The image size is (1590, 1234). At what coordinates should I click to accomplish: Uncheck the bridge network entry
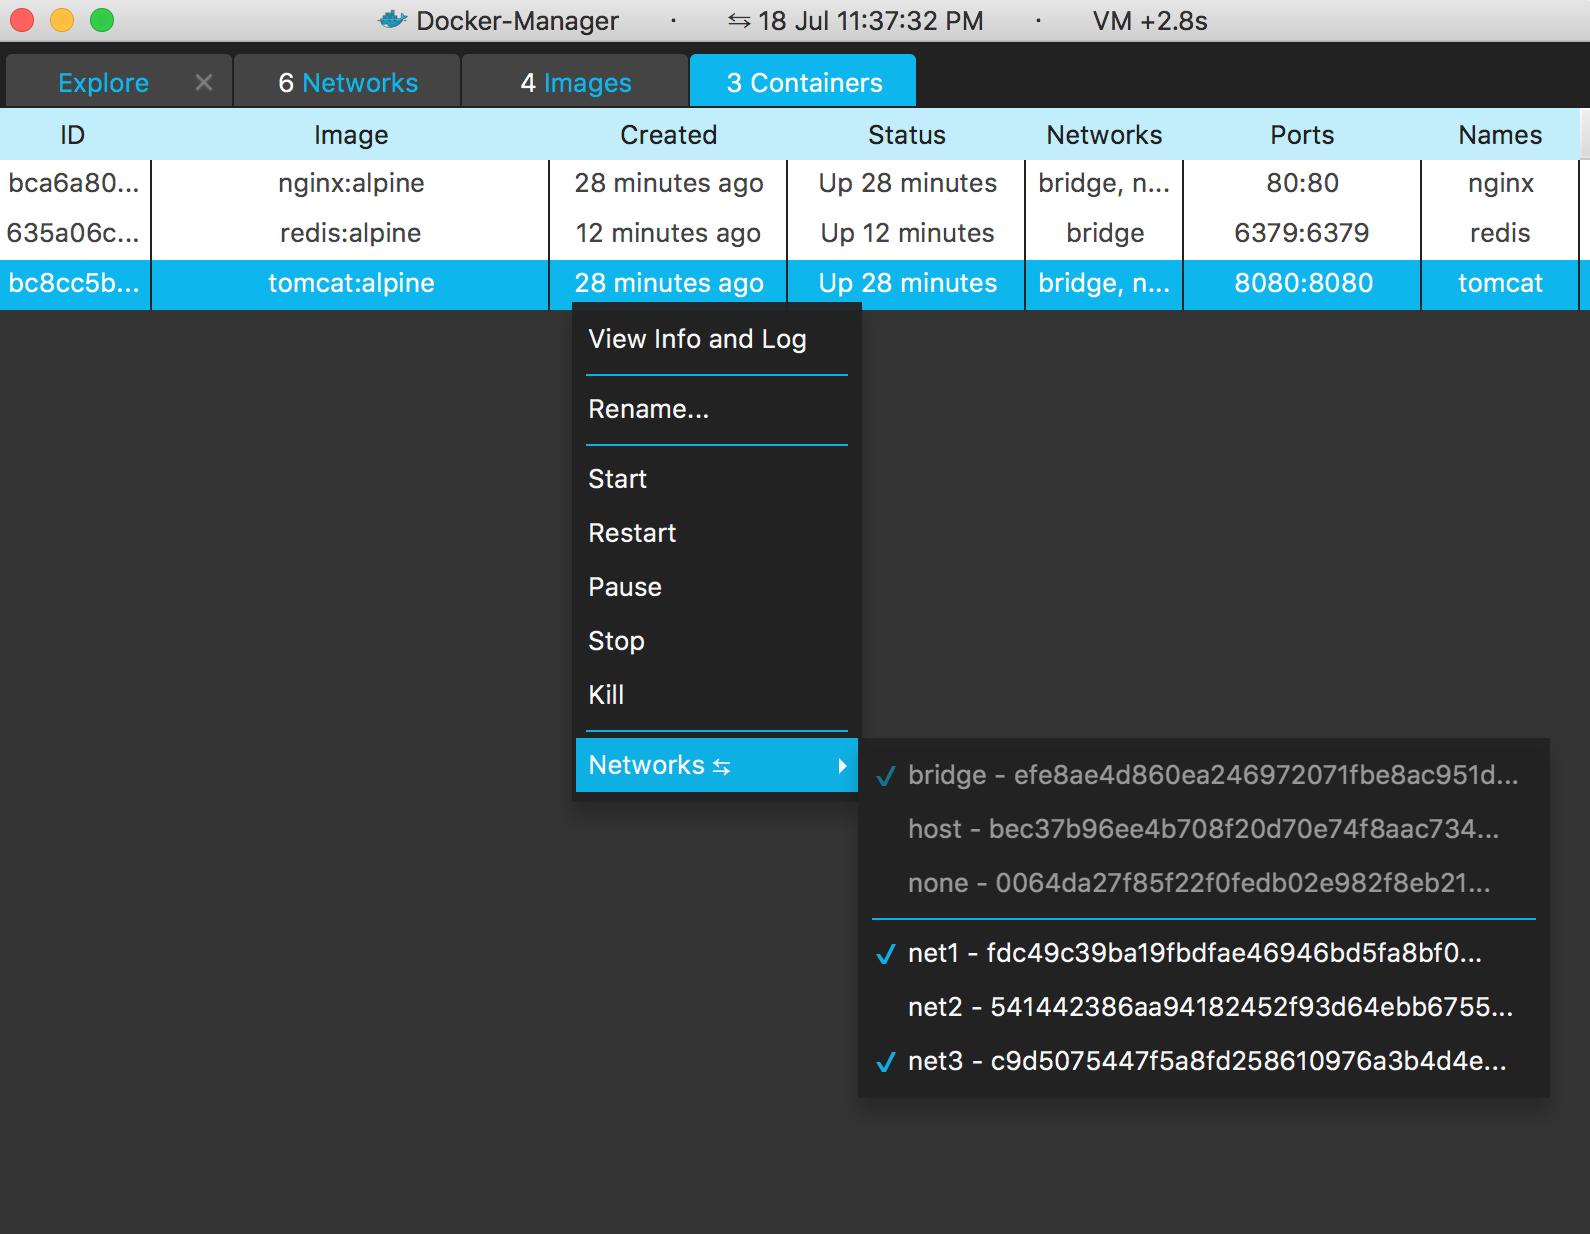point(1204,775)
